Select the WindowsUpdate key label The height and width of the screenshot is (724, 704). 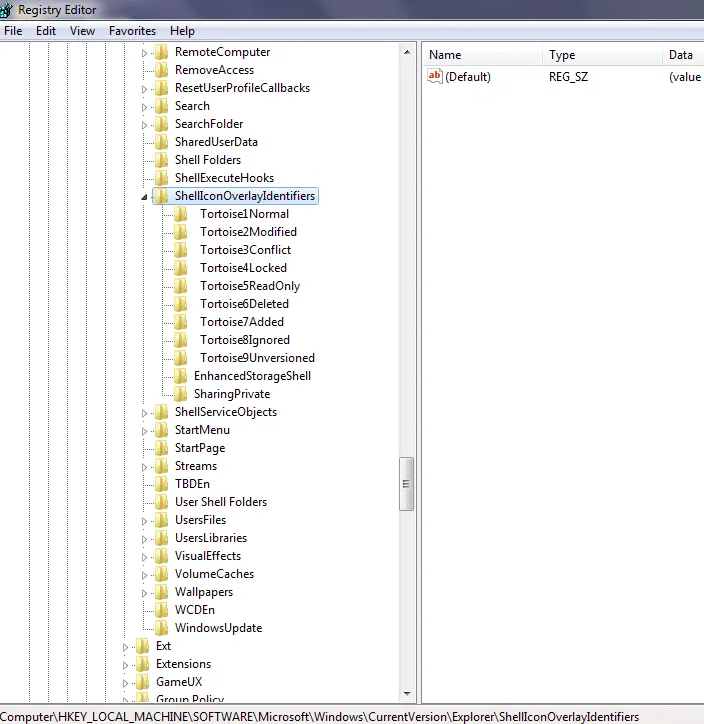coord(218,628)
